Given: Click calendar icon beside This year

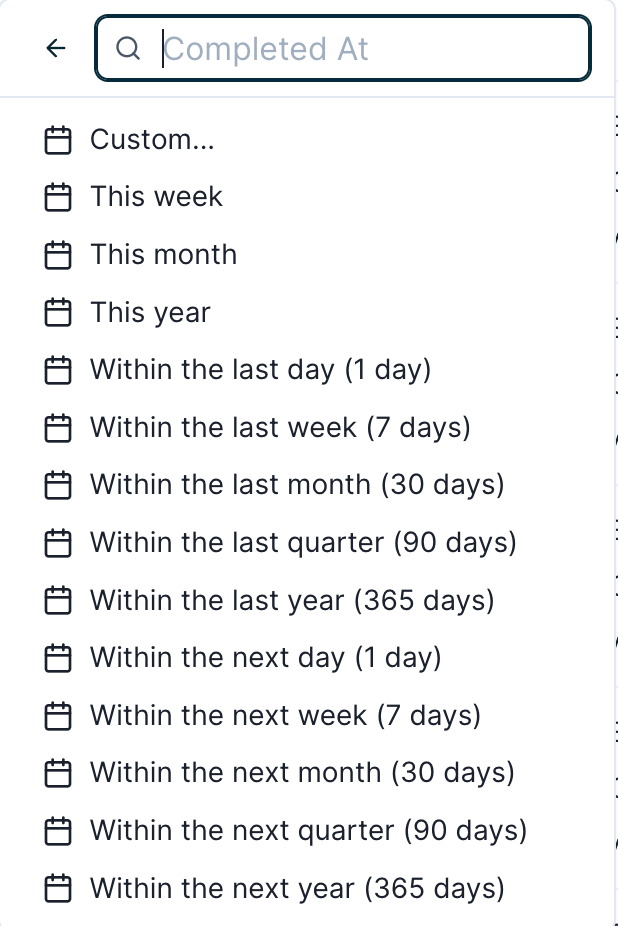Looking at the screenshot, I should point(59,313).
